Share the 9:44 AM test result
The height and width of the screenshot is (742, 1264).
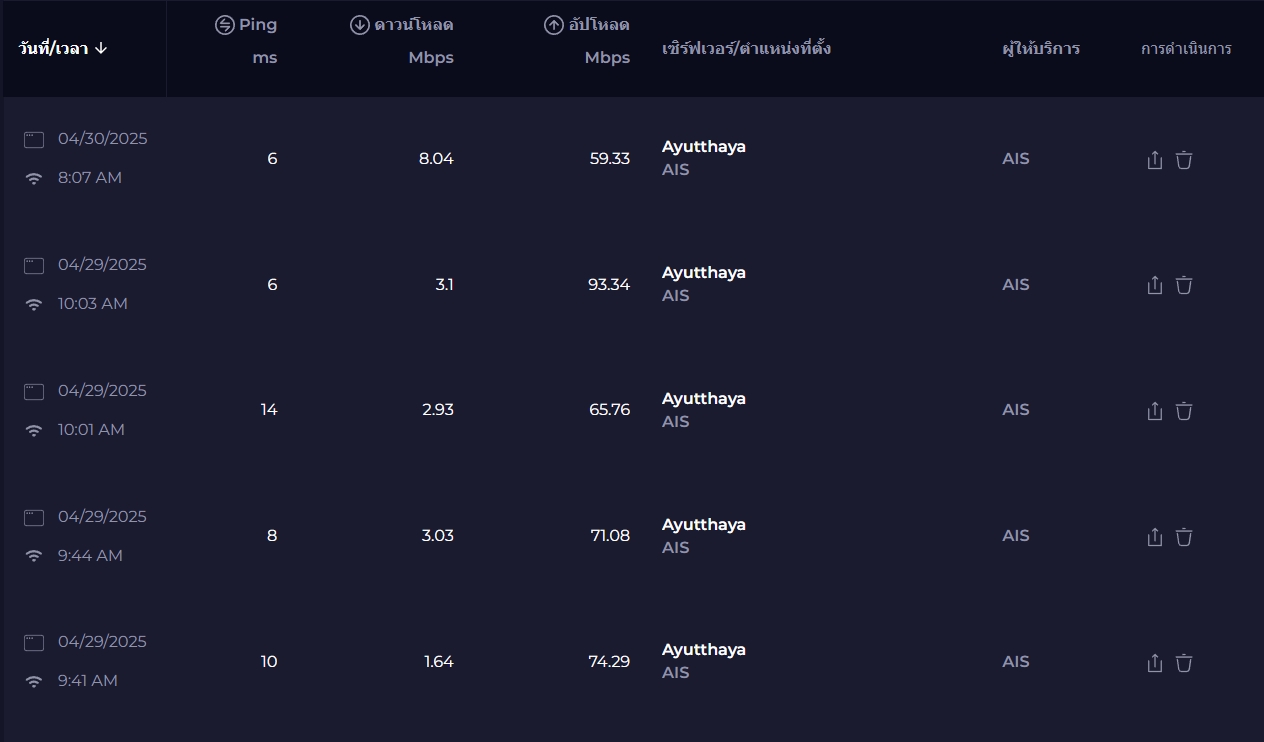1154,537
